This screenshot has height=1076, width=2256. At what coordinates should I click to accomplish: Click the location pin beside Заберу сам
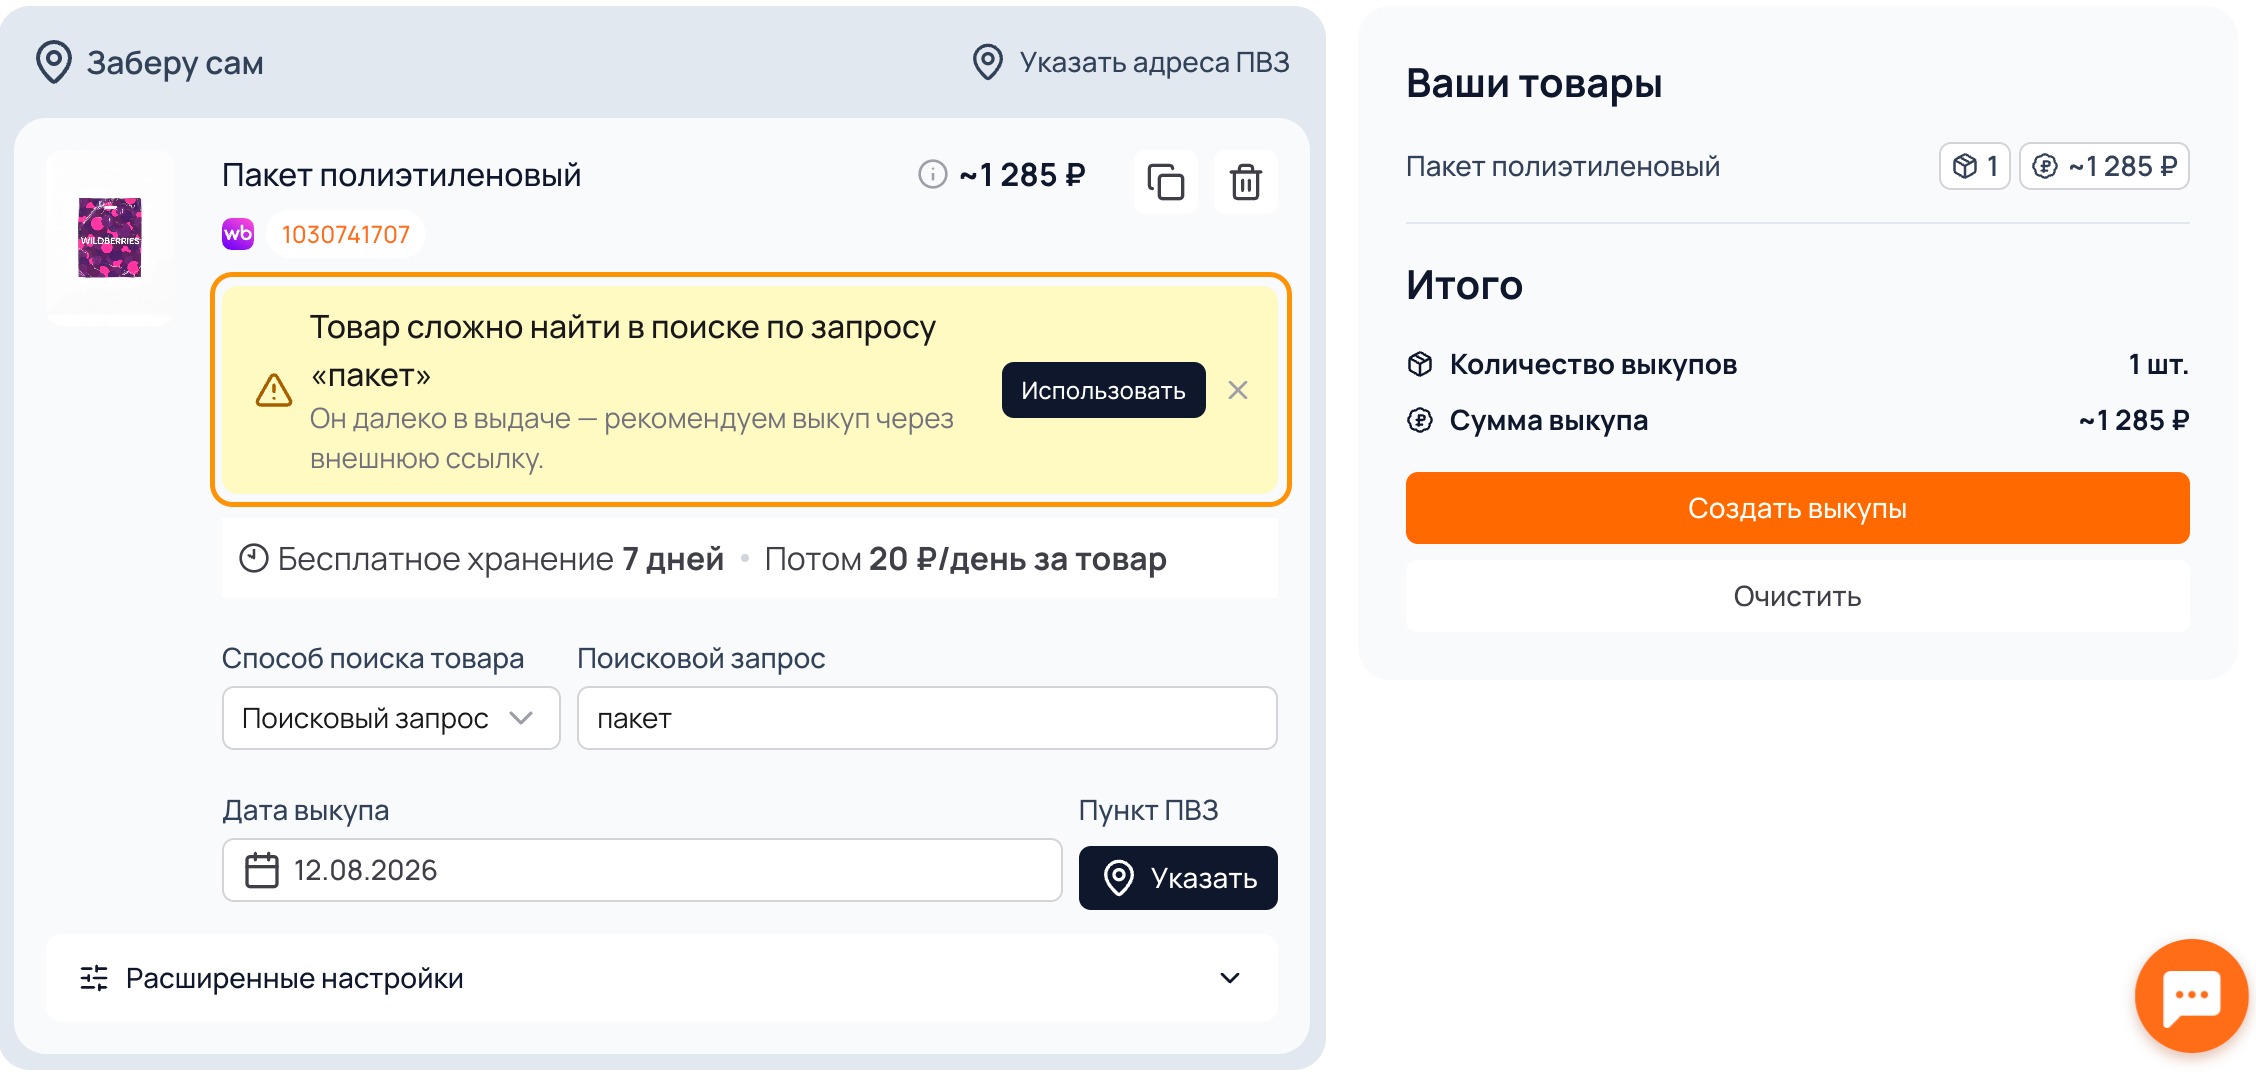click(x=54, y=62)
